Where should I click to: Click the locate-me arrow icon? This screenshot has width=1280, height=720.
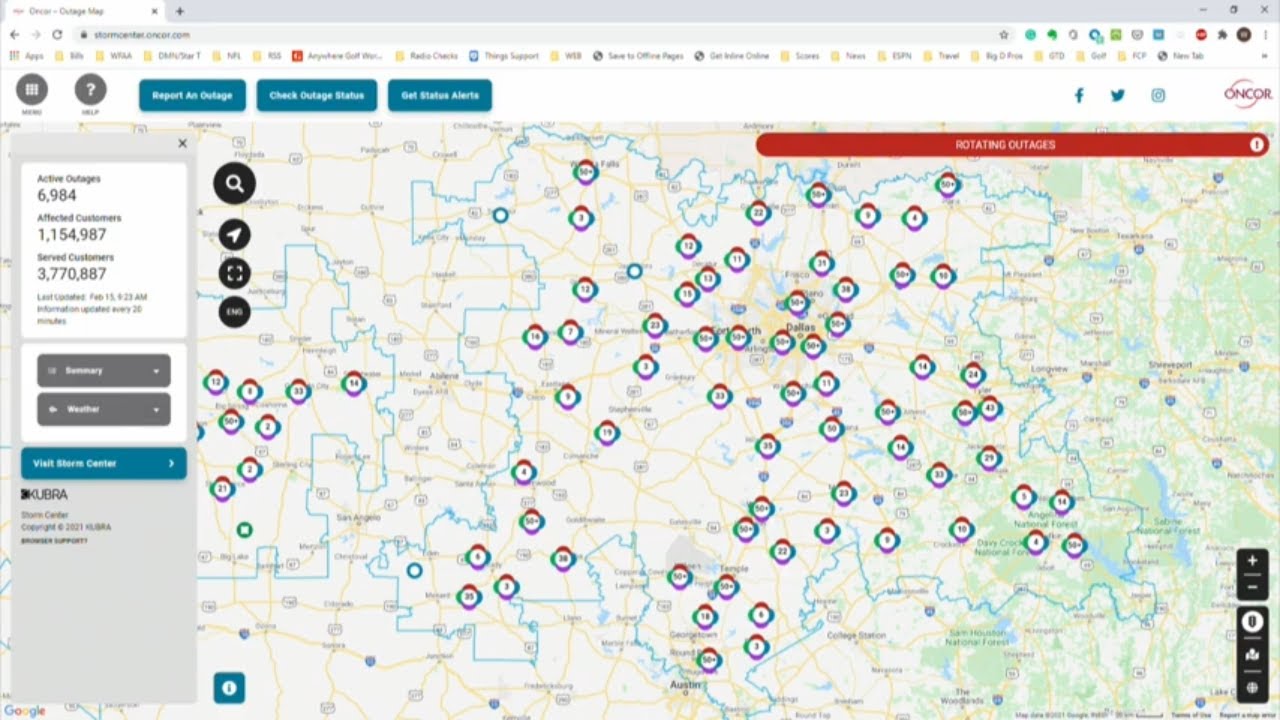(234, 235)
